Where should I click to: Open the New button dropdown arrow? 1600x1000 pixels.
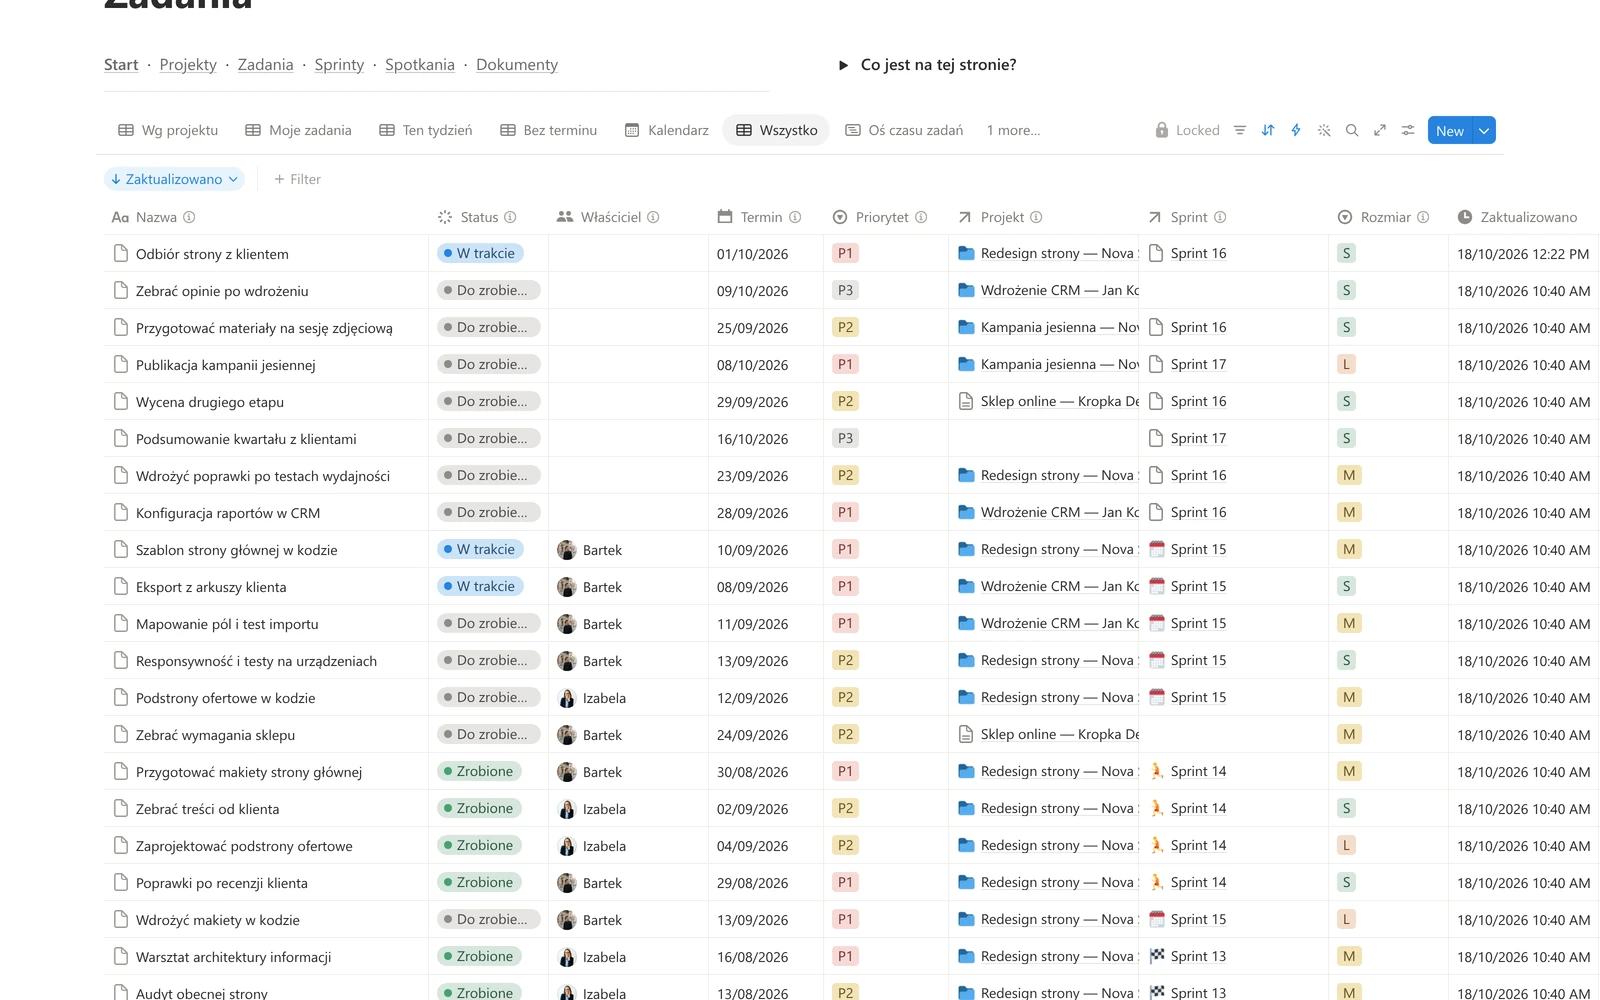(1484, 131)
